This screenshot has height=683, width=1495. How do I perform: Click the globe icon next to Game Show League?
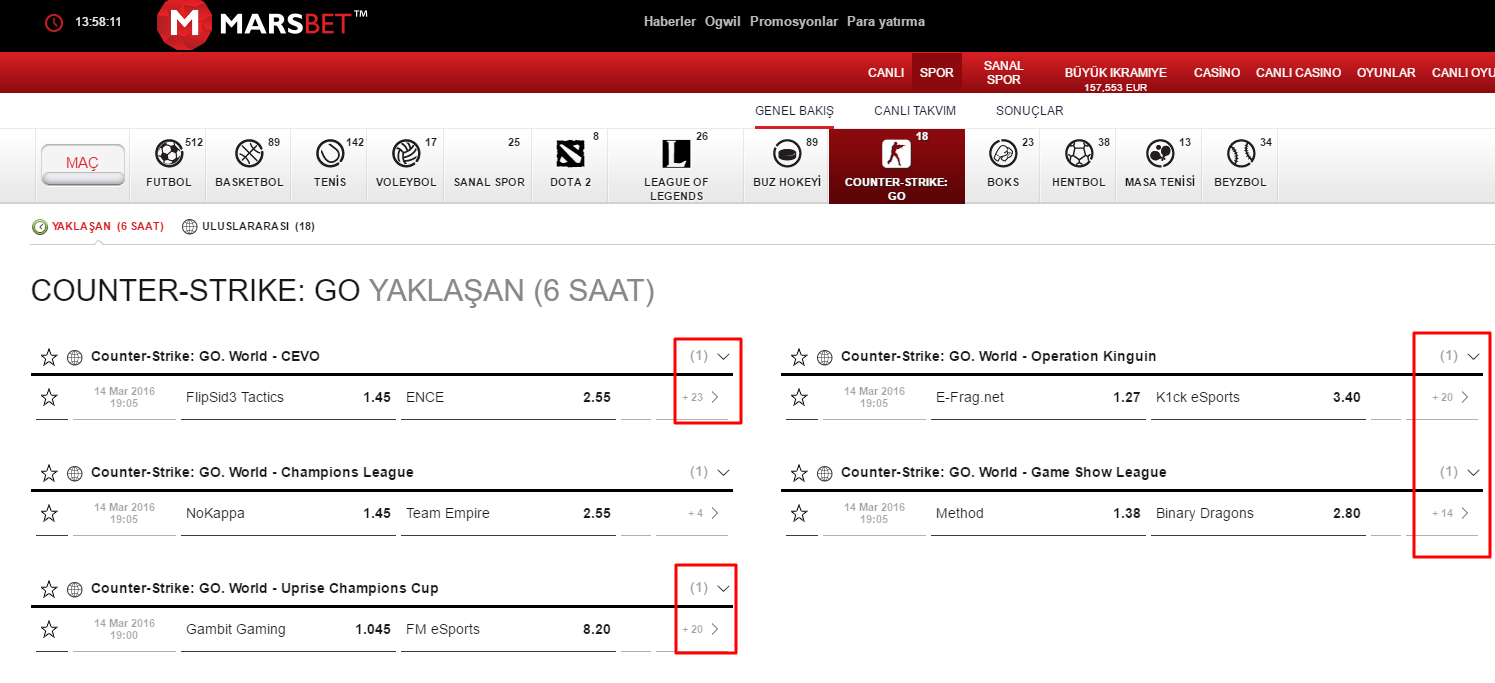click(824, 473)
